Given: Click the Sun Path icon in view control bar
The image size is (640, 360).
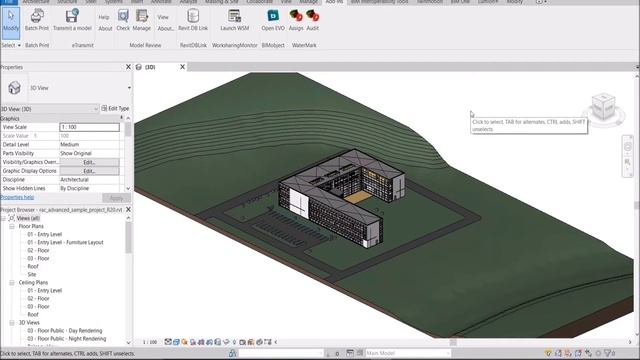Looking at the screenshot, I should (184, 342).
